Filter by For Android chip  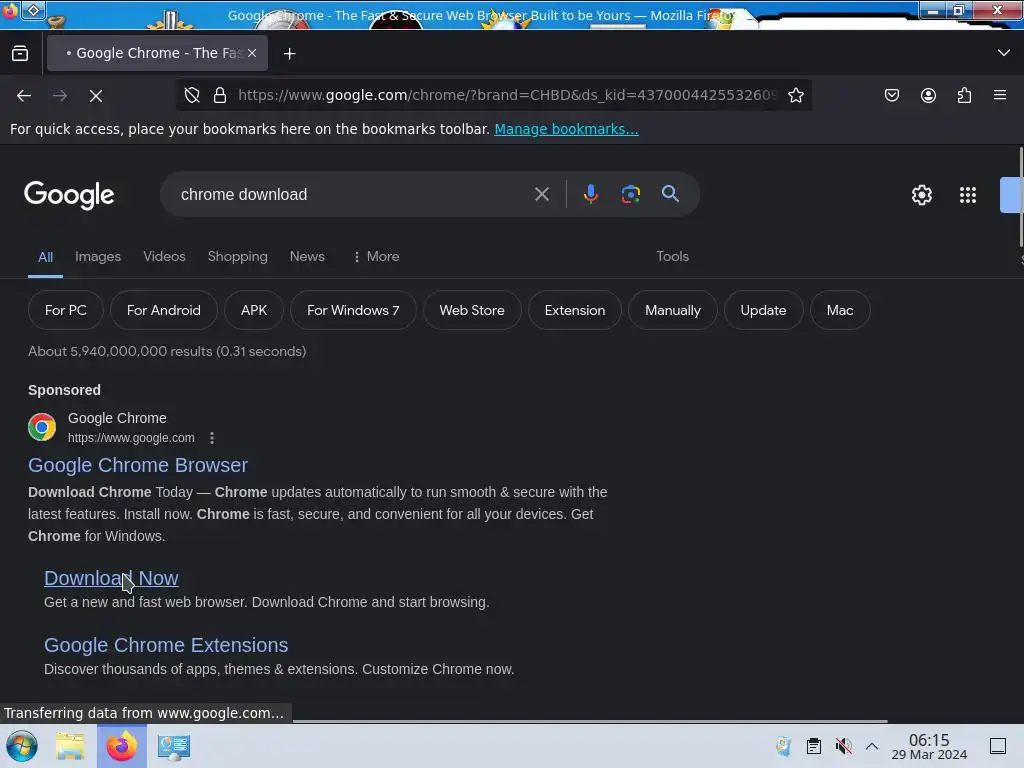164,310
